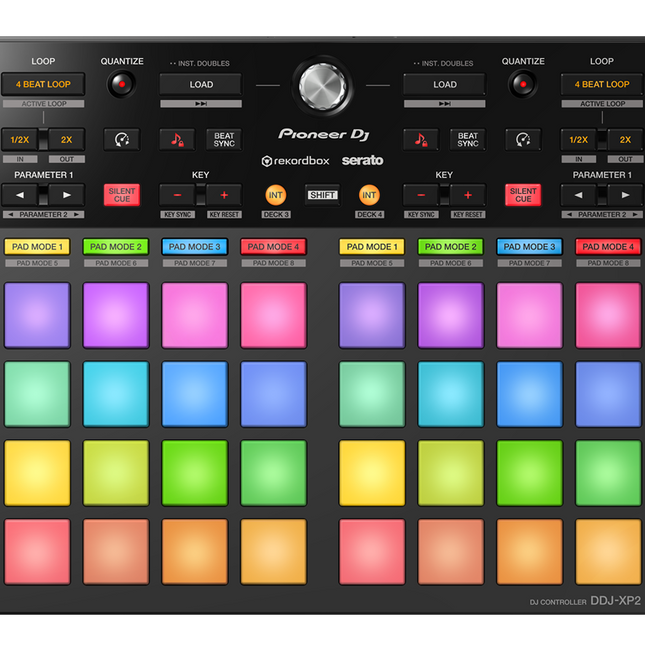Switch right deck to PAD MODE 3
645x645 pixels.
tap(529, 247)
